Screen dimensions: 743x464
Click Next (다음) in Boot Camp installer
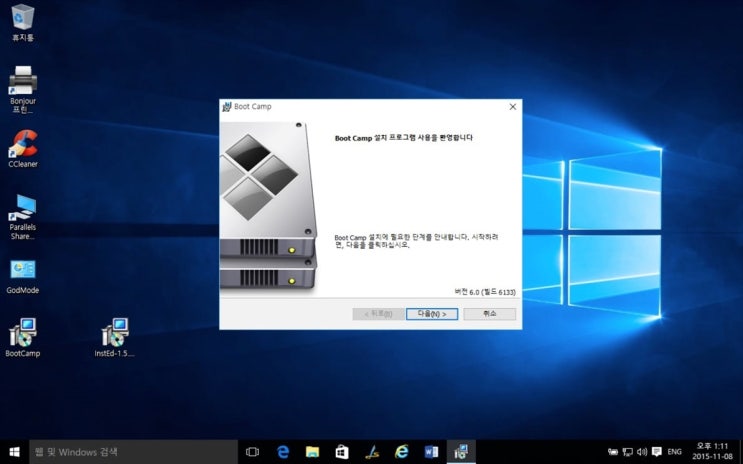tap(432, 314)
